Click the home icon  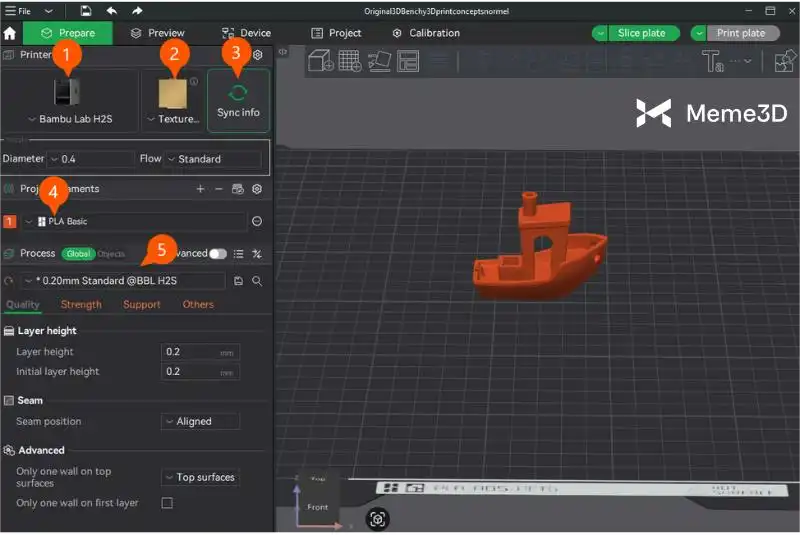10,33
